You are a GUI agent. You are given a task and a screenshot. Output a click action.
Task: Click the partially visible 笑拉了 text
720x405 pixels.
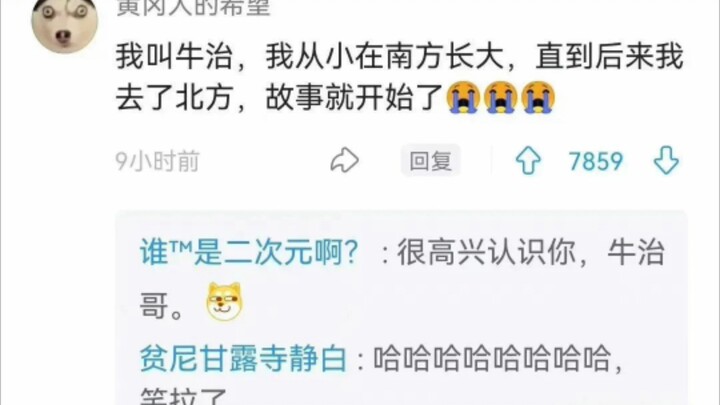tap(184, 397)
